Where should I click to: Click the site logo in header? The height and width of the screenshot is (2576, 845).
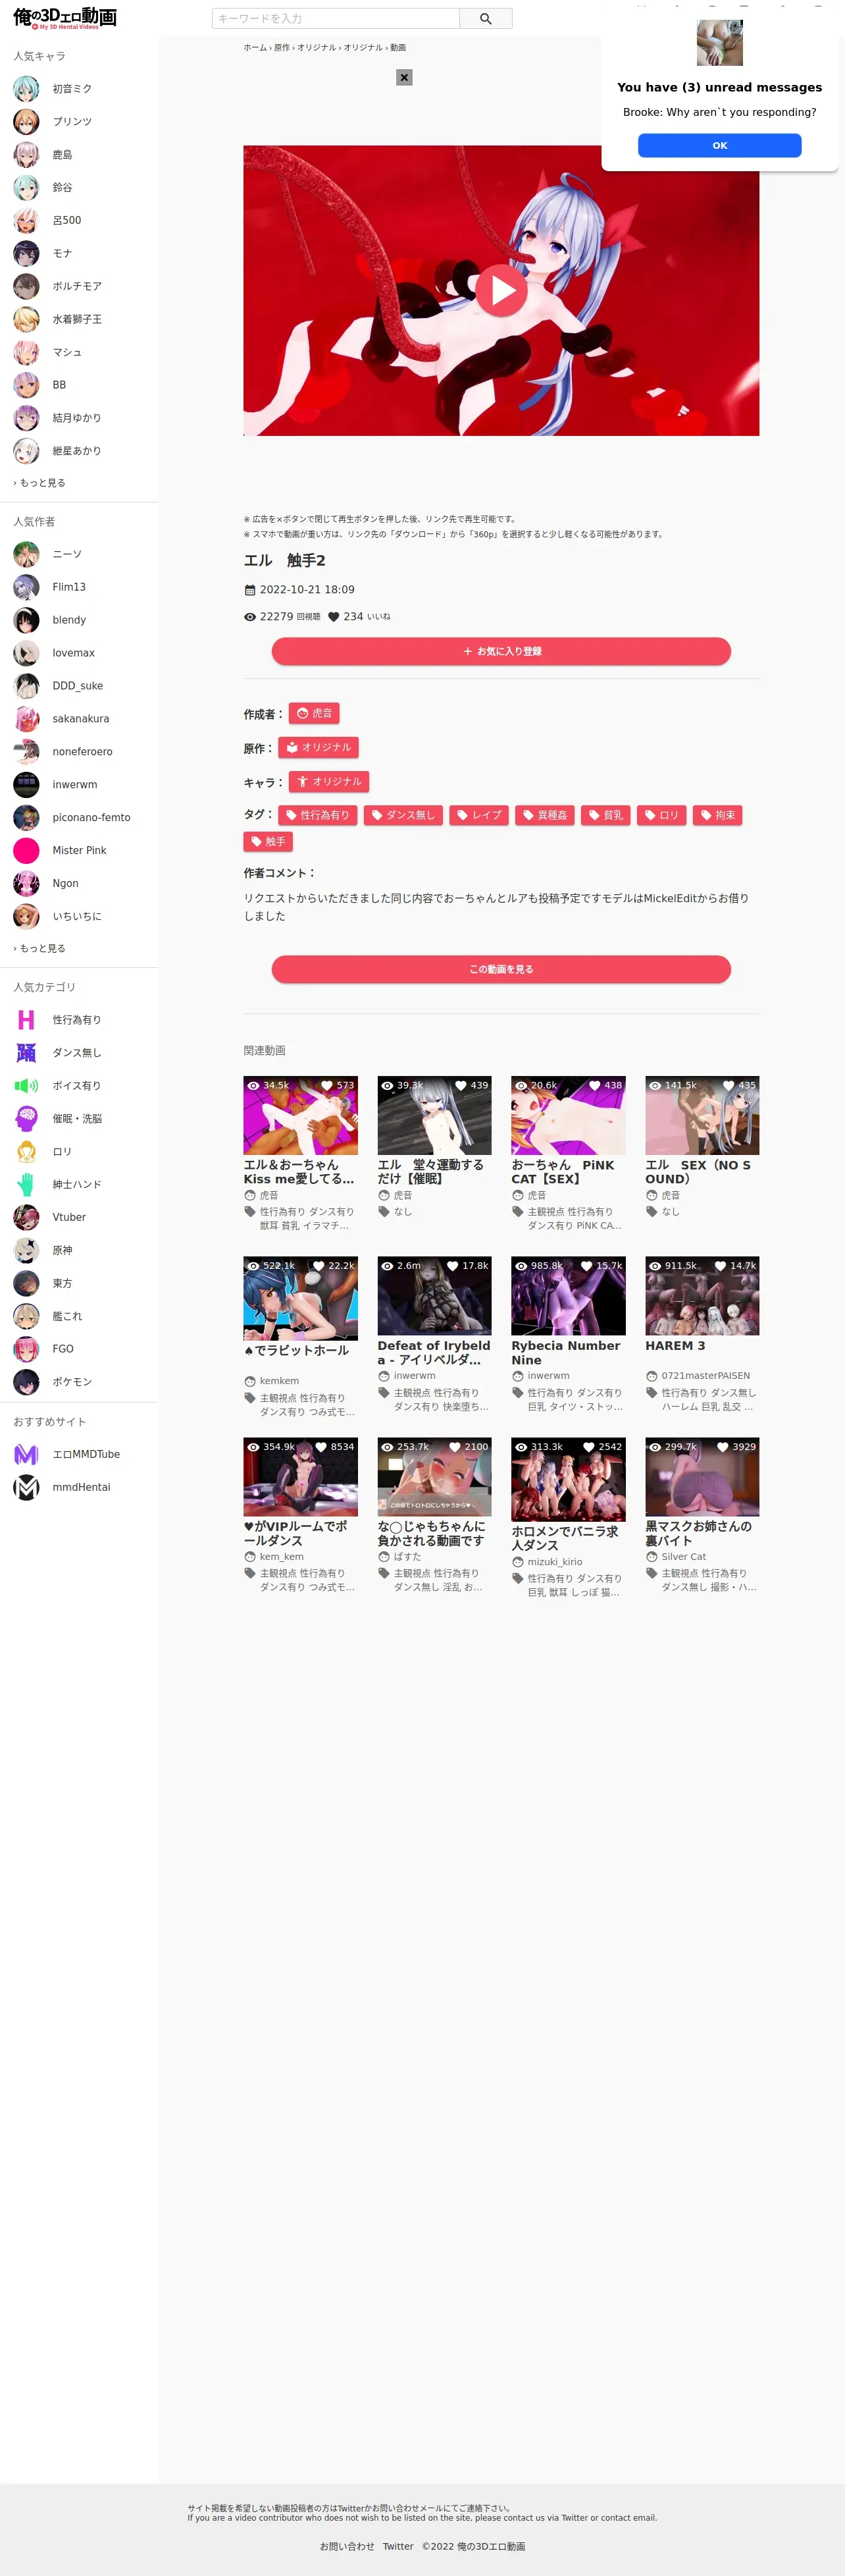pos(65,18)
